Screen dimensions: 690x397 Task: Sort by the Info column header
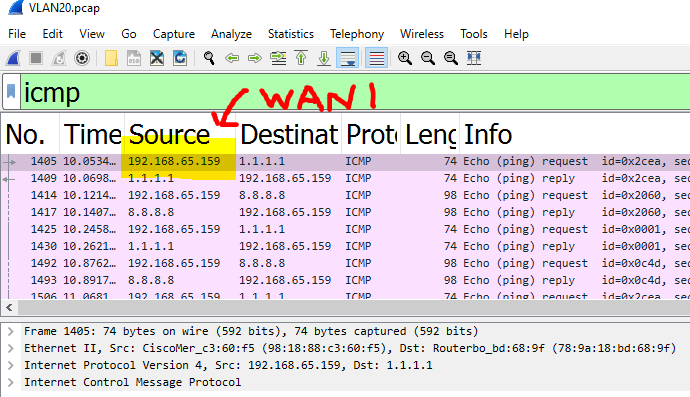(x=575, y=134)
